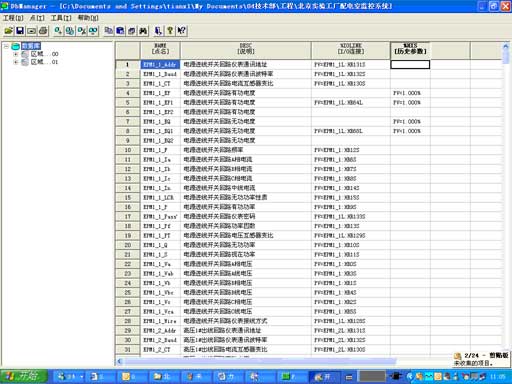Click the horizontal scrollbar under the table

(x=257, y=361)
